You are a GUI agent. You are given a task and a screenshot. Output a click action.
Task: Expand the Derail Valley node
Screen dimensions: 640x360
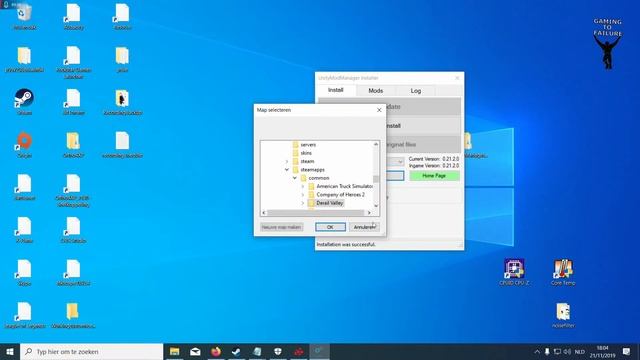pyautogui.click(x=303, y=203)
